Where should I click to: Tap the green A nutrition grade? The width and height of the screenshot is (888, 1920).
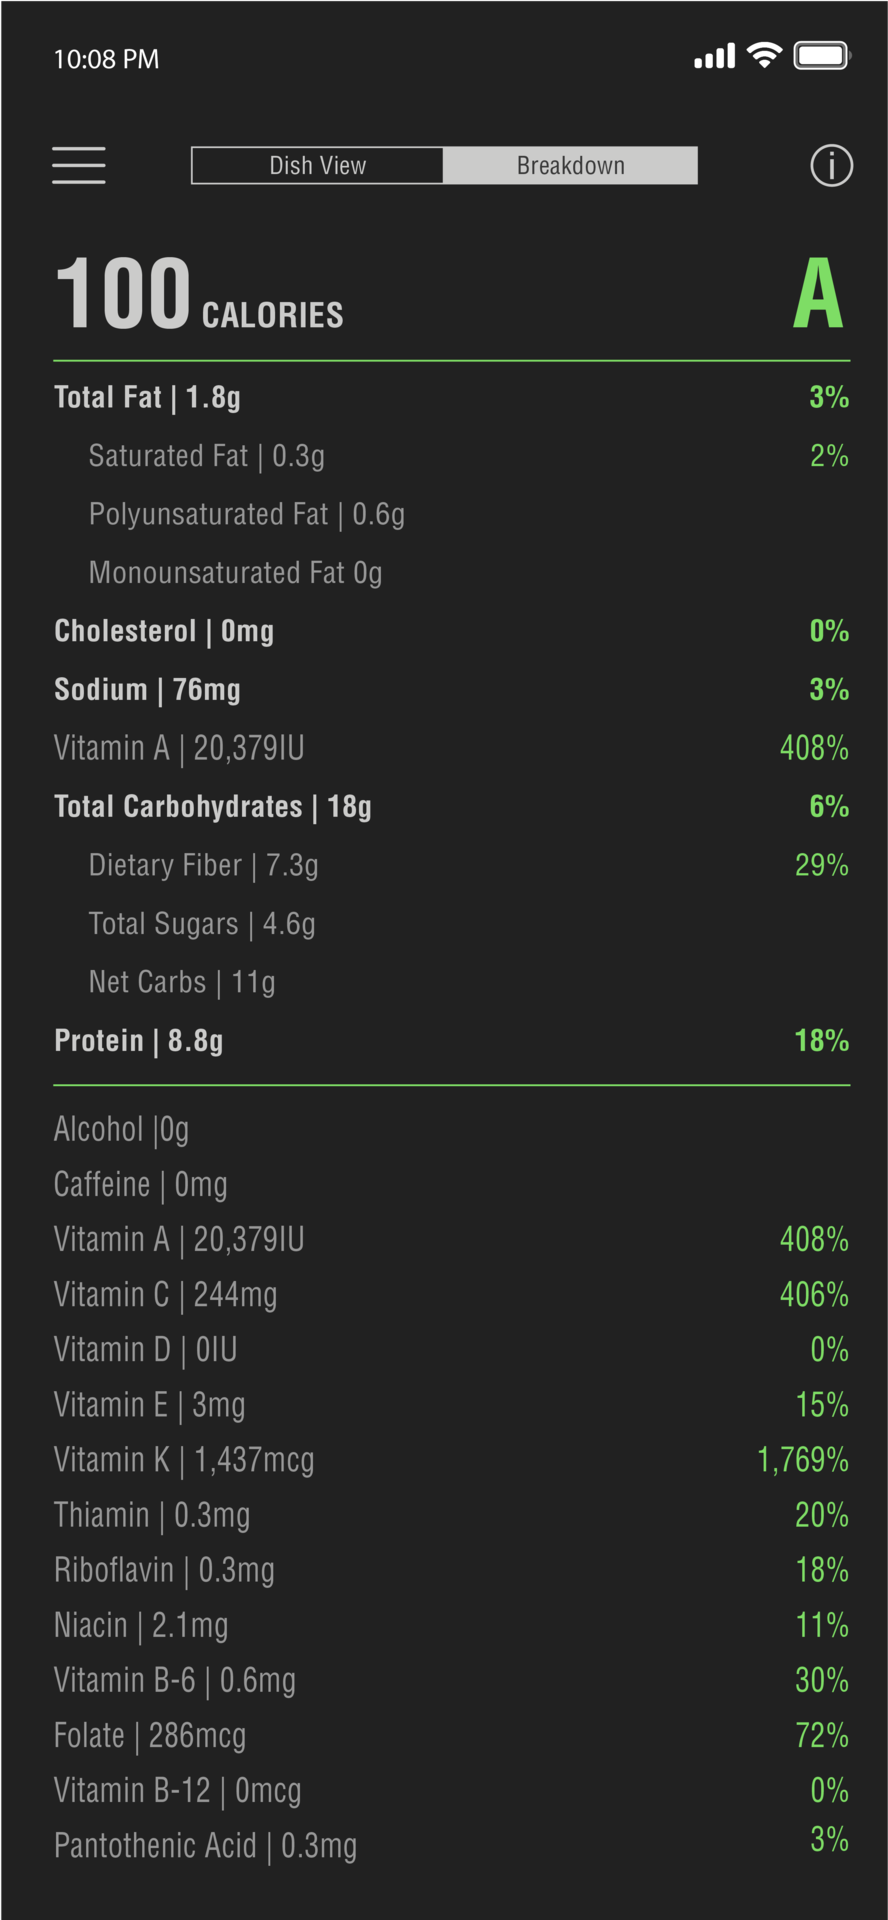(818, 294)
